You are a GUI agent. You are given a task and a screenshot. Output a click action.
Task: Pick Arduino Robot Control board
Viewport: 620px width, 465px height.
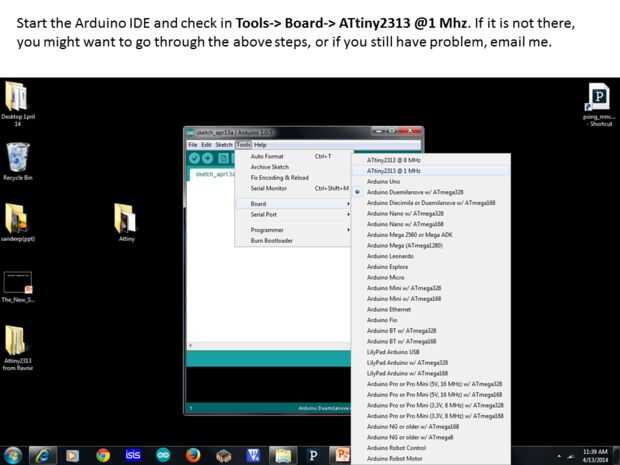pos(431,448)
